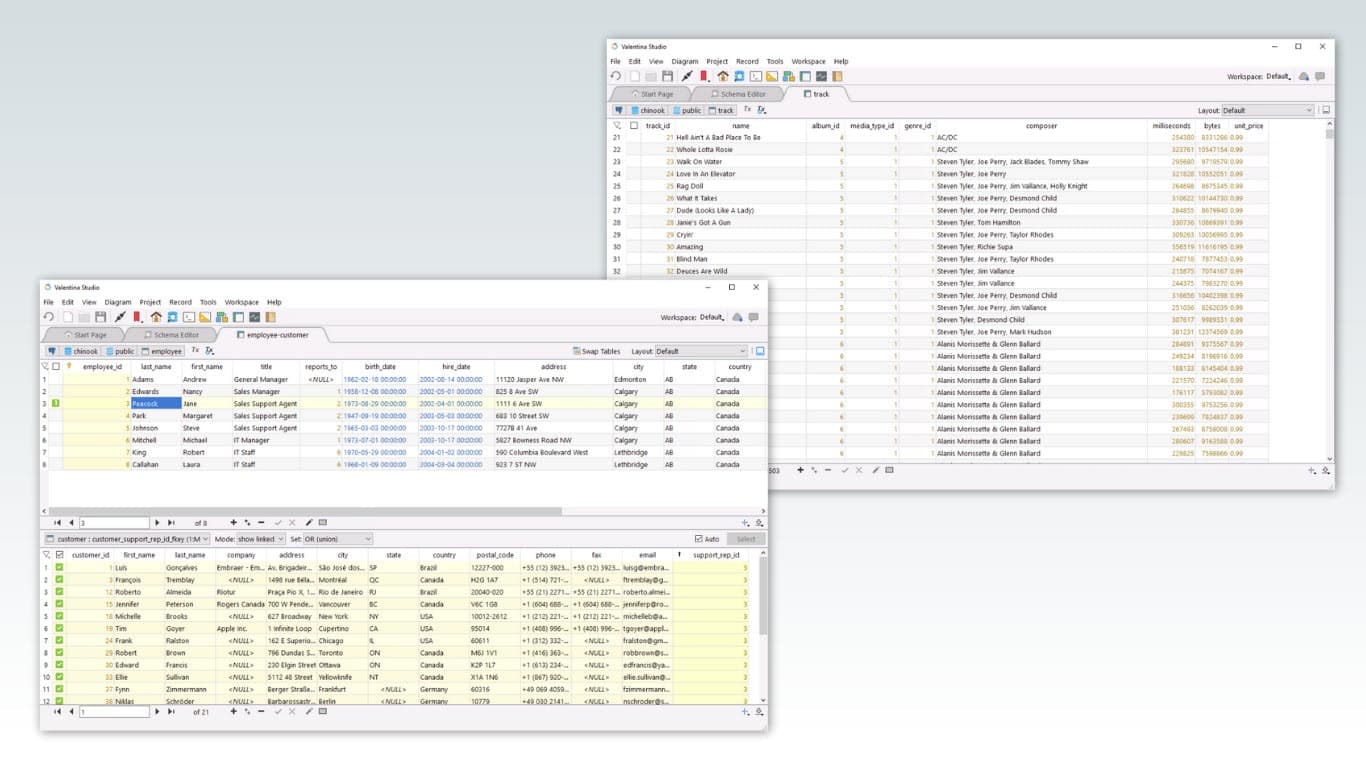Select the SQL pen tool icon
The height and width of the screenshot is (768, 1366).
(120, 317)
